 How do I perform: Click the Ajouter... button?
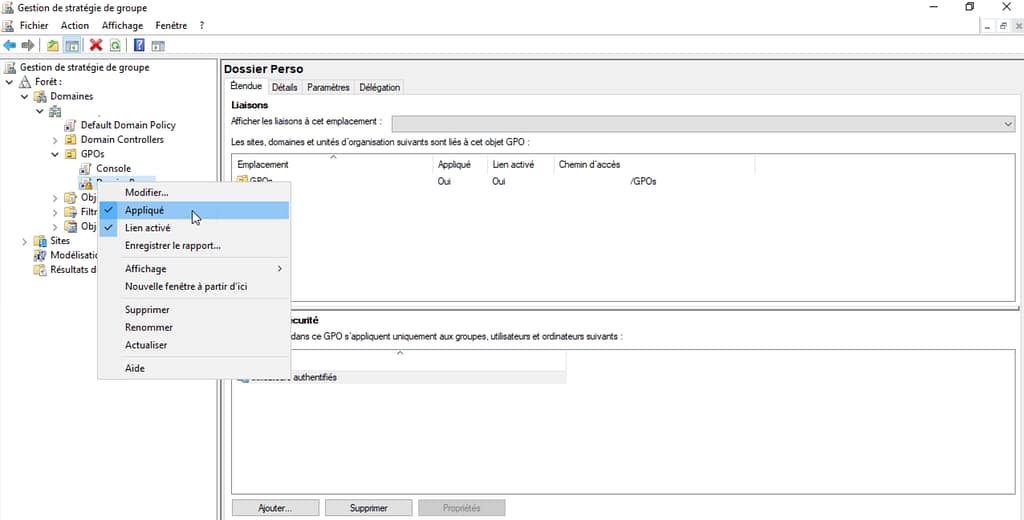click(x=274, y=508)
